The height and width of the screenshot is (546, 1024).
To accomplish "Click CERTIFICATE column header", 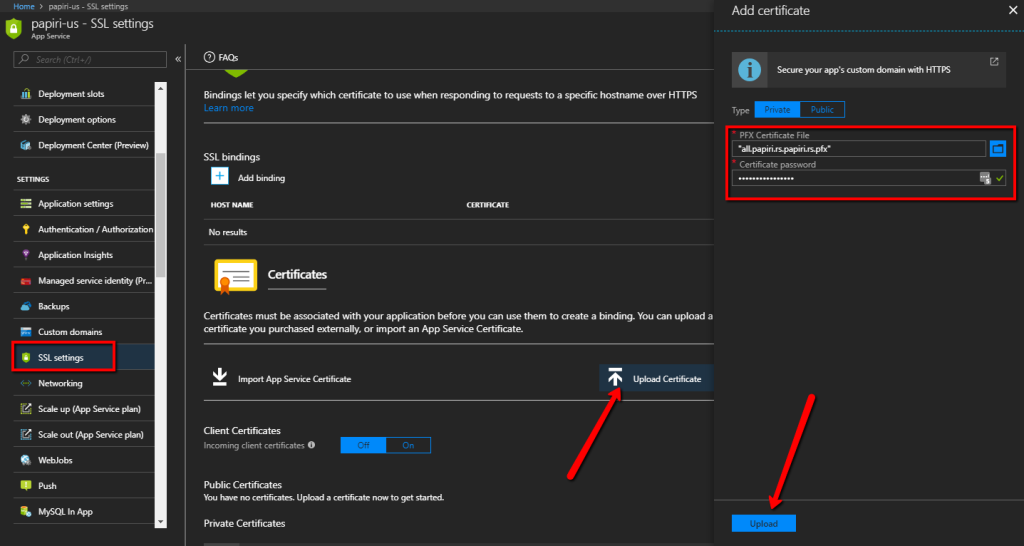I will click(x=487, y=205).
